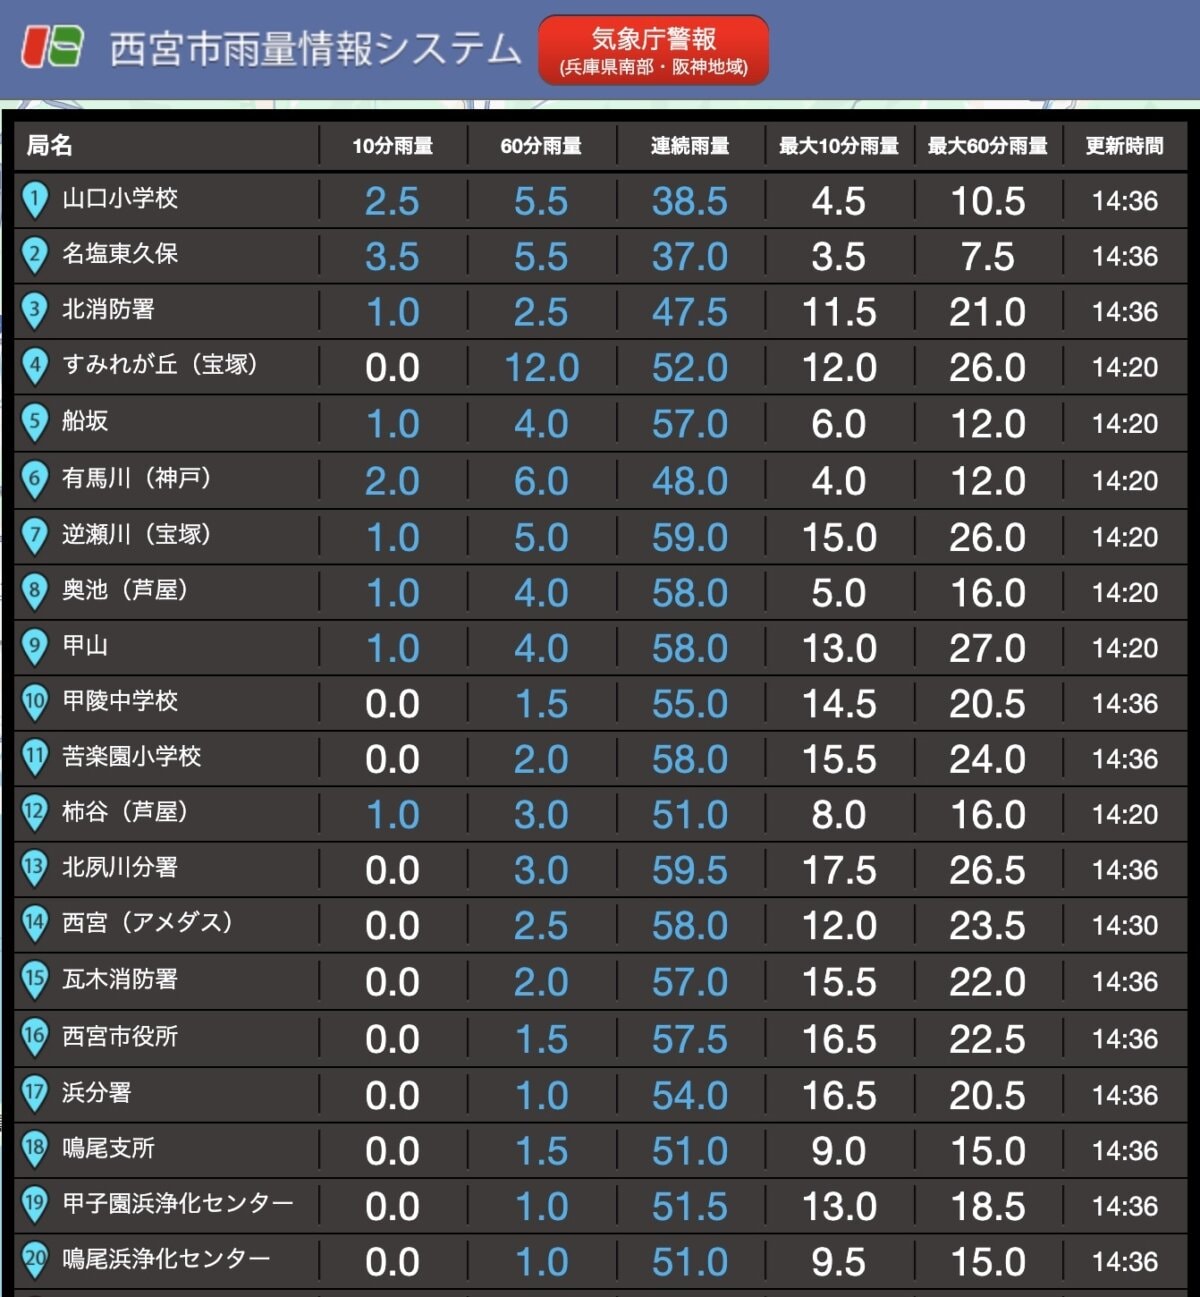
Task: Click marker icon 3 for 北消防署
Action: click(x=34, y=311)
